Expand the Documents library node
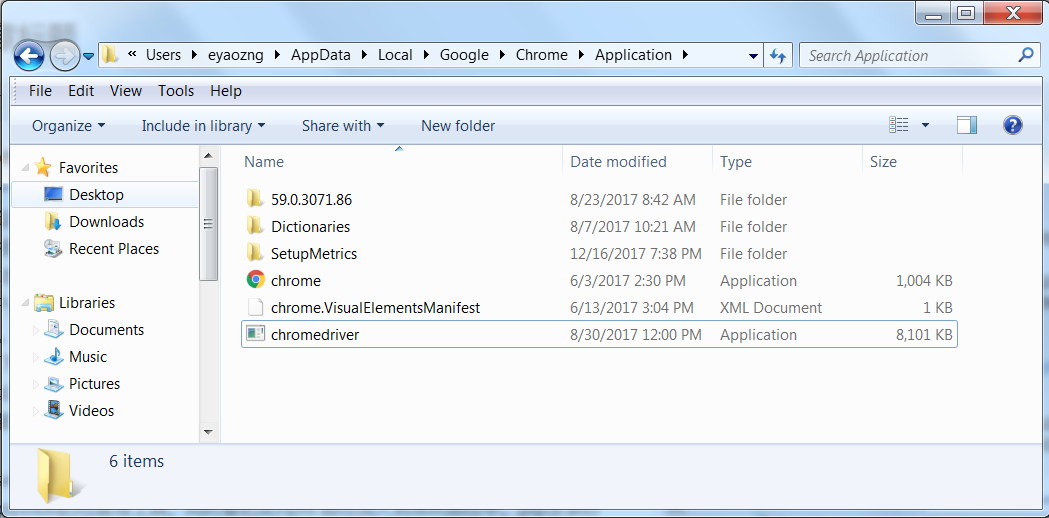This screenshot has width=1049, height=518. pyautogui.click(x=35, y=330)
